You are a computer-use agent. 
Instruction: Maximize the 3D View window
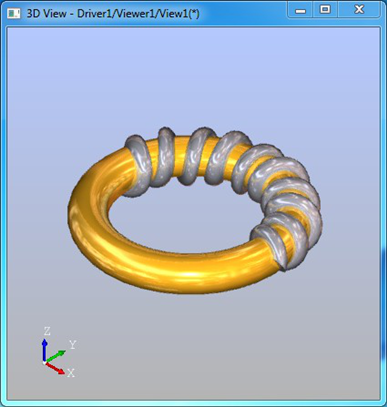pos(325,10)
